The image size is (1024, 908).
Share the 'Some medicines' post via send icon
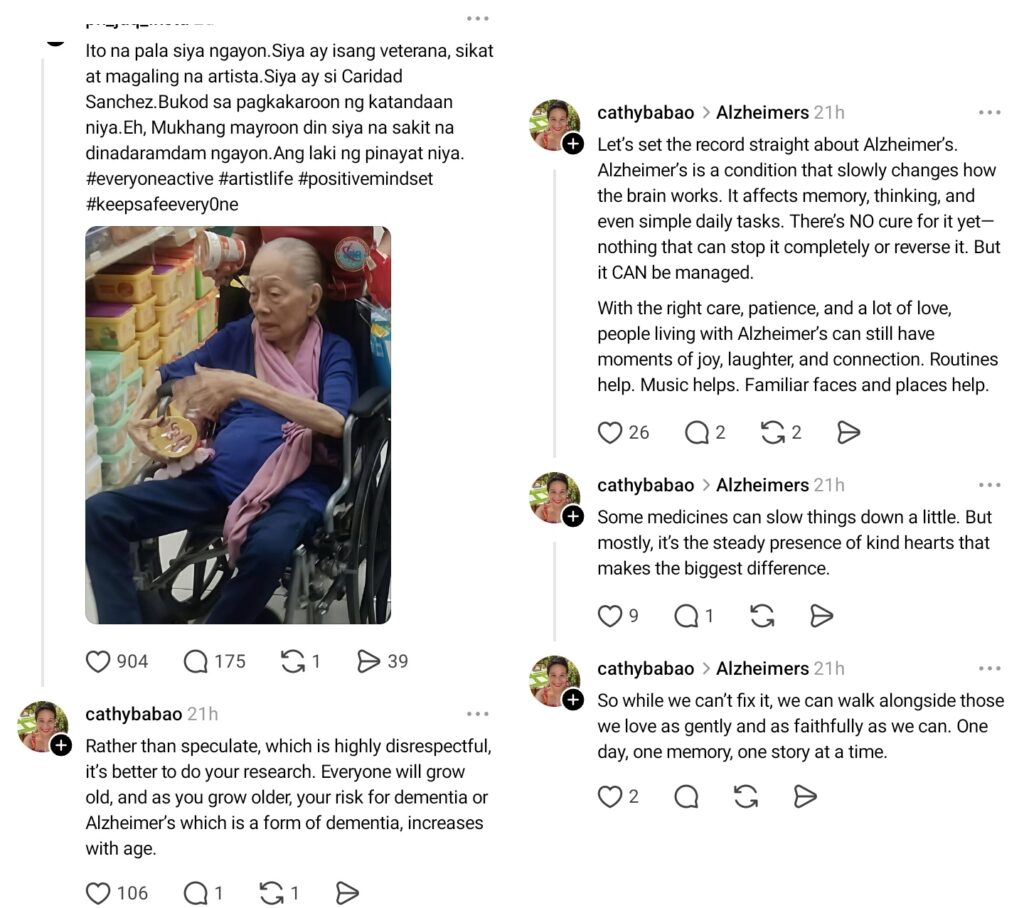pos(821,615)
